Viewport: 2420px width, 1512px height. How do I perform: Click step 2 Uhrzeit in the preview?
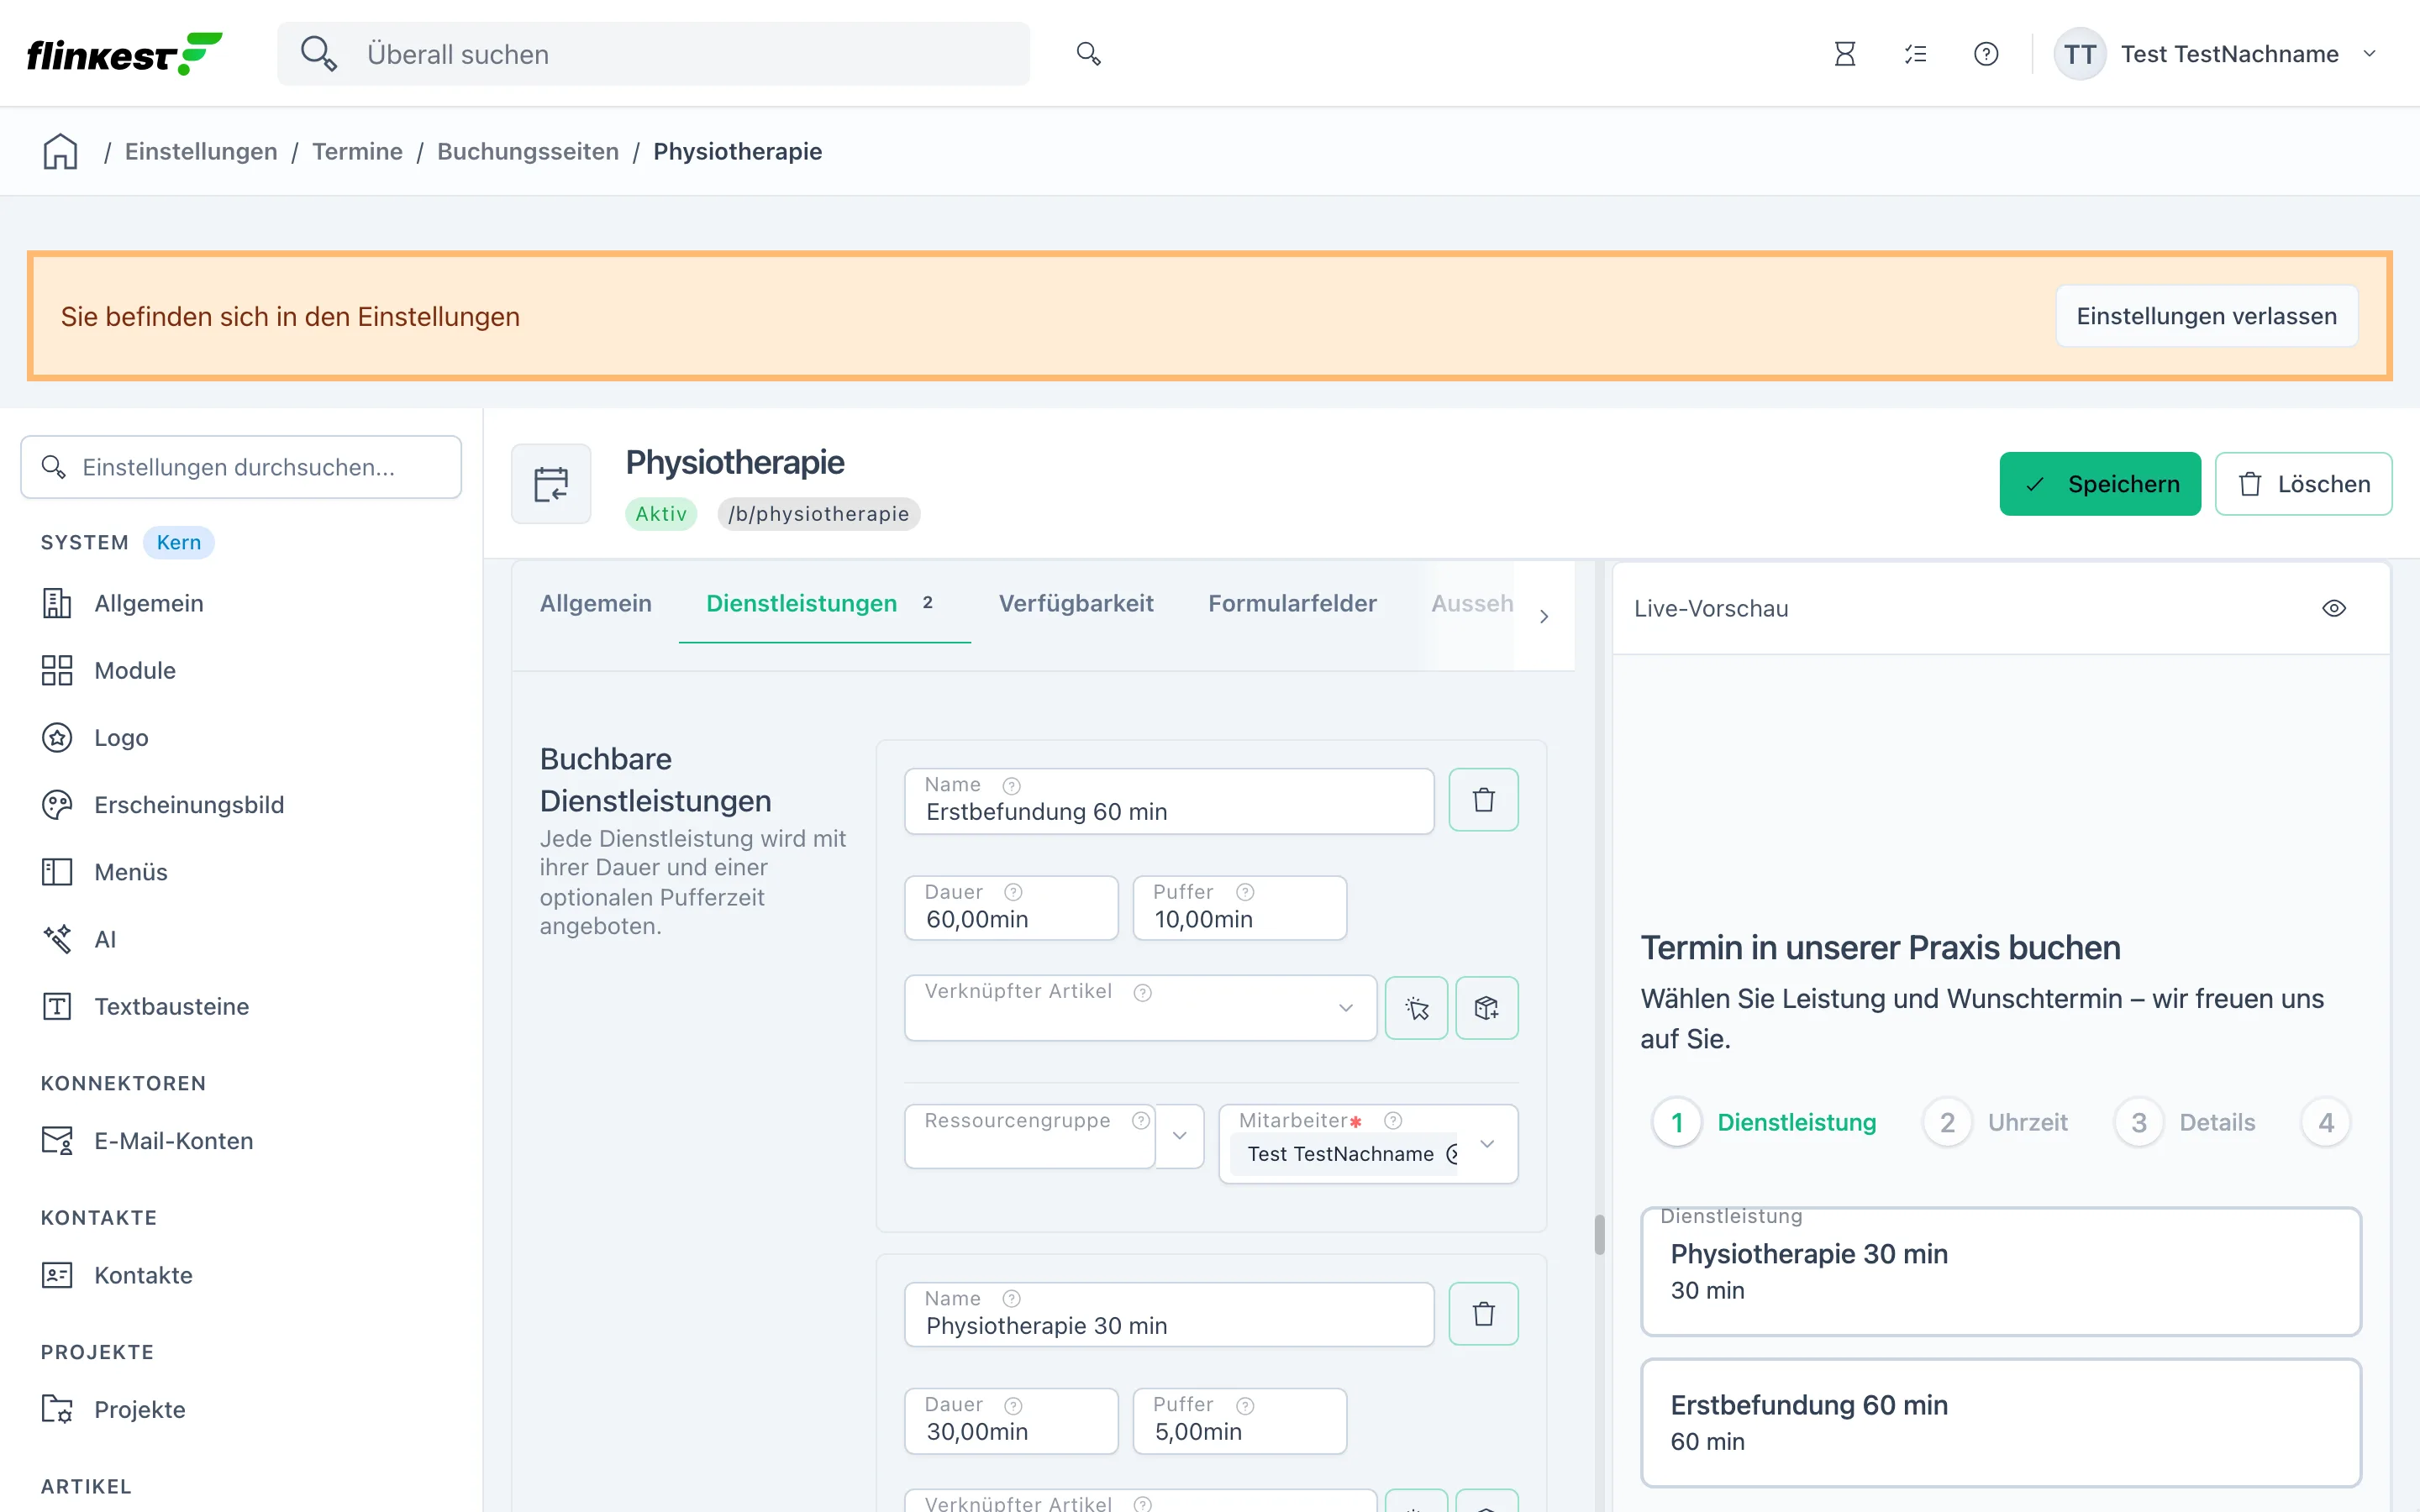click(1996, 1122)
